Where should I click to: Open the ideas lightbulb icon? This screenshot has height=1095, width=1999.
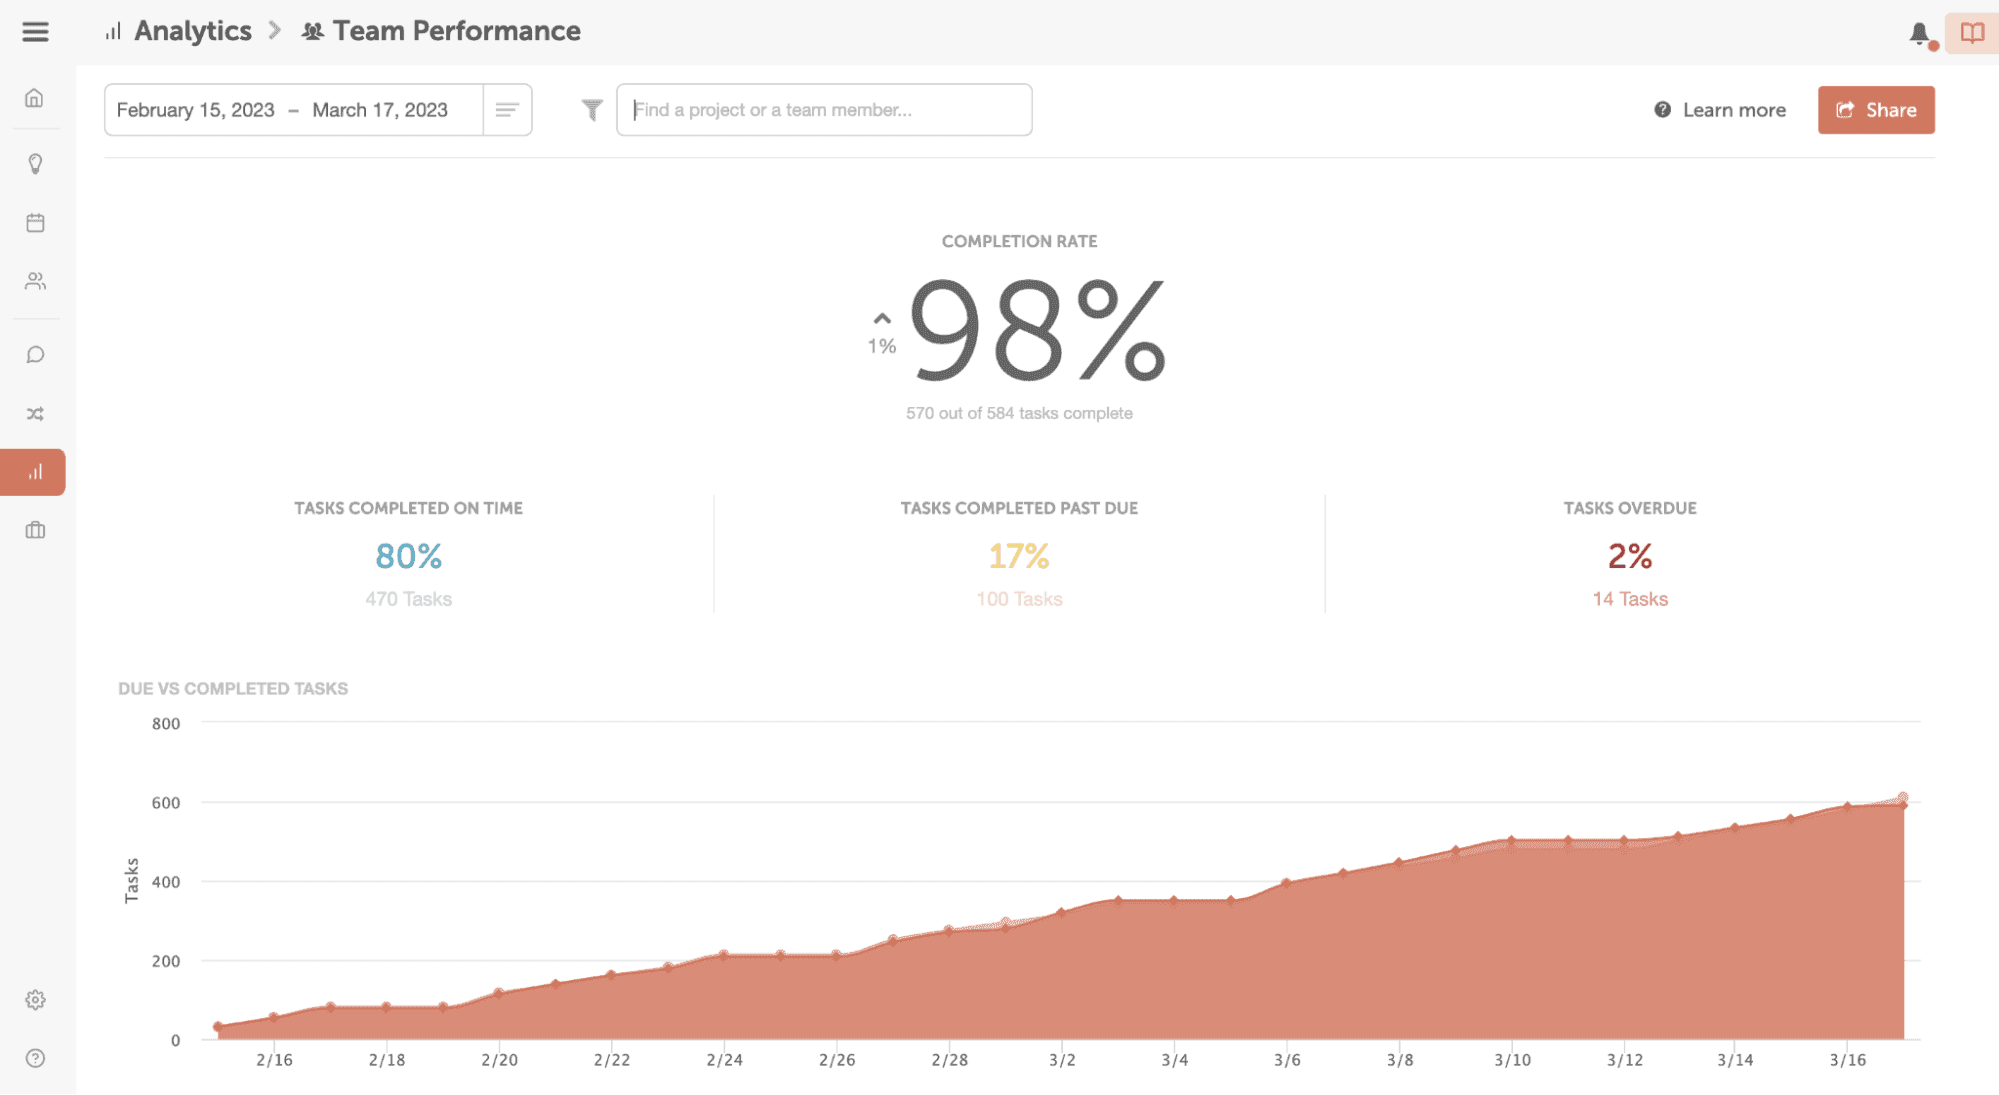[x=35, y=164]
